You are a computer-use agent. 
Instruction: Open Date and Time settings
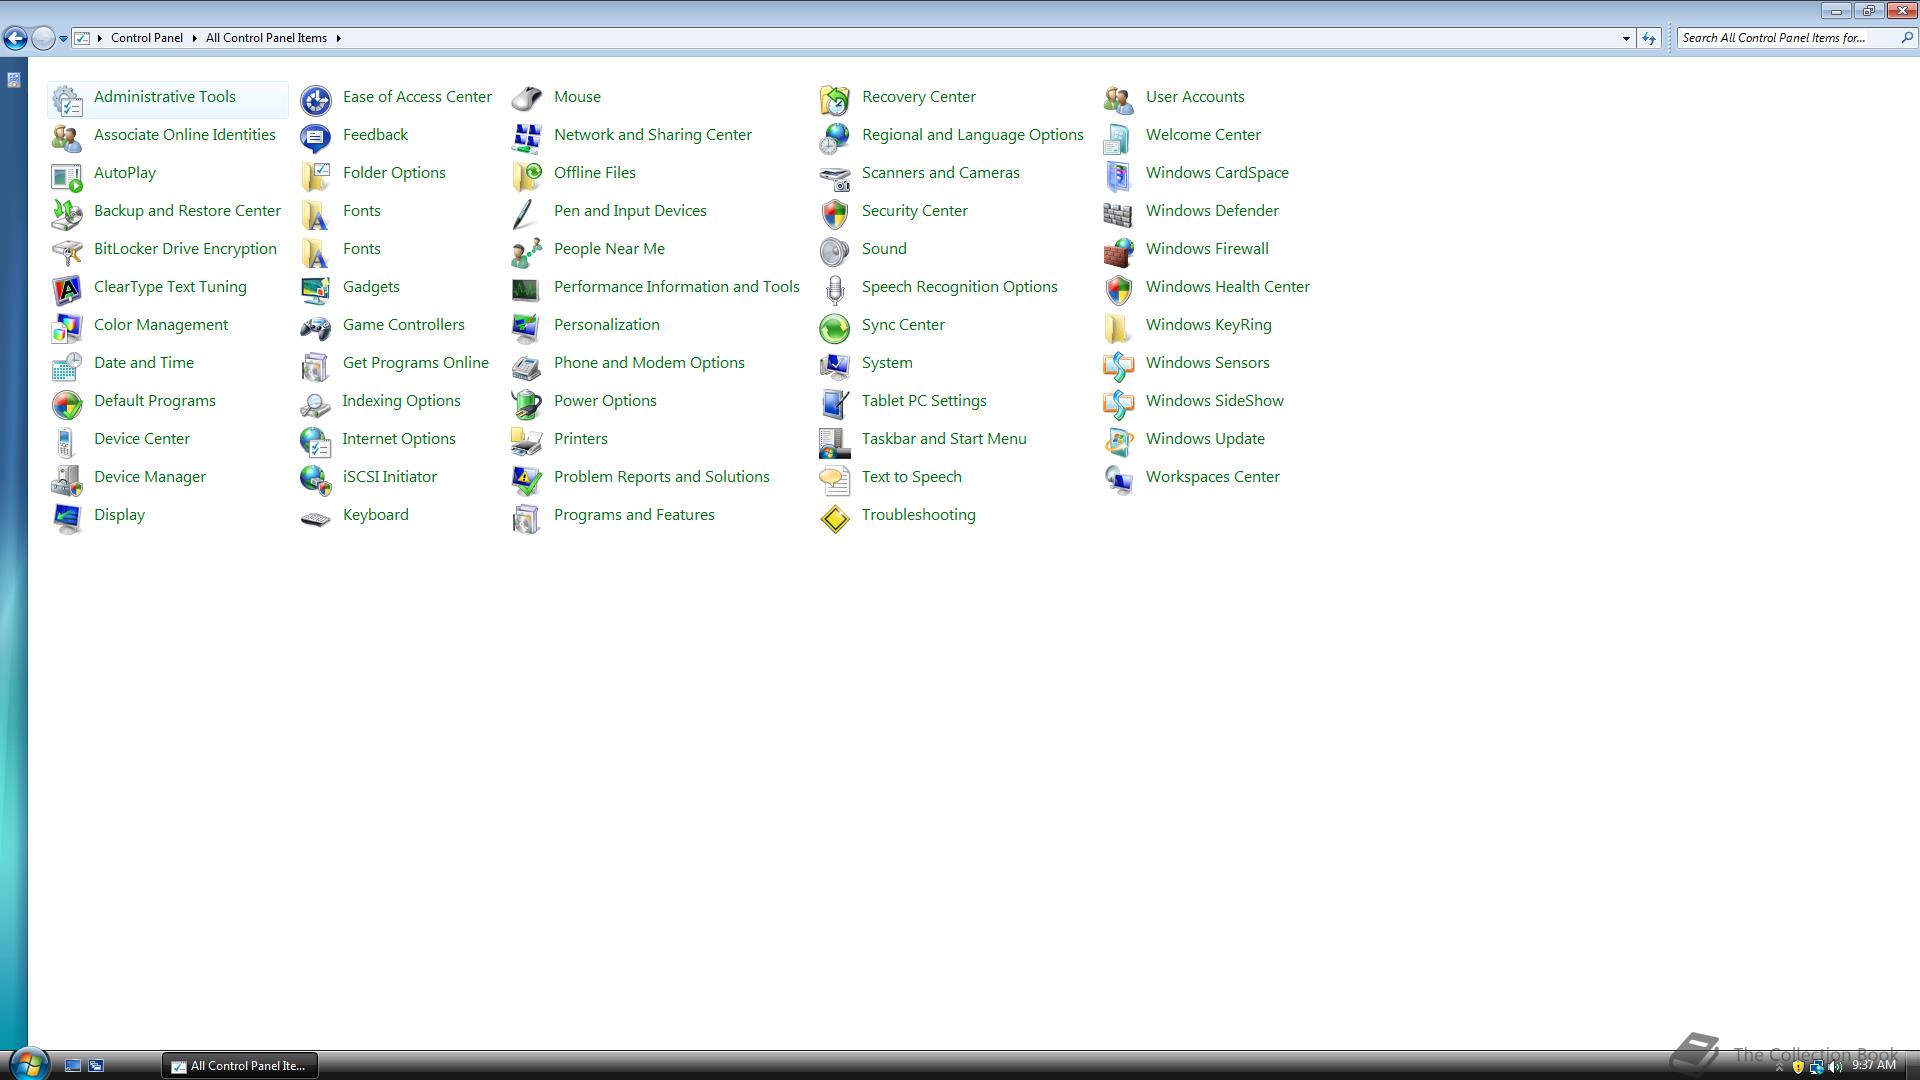coord(144,362)
